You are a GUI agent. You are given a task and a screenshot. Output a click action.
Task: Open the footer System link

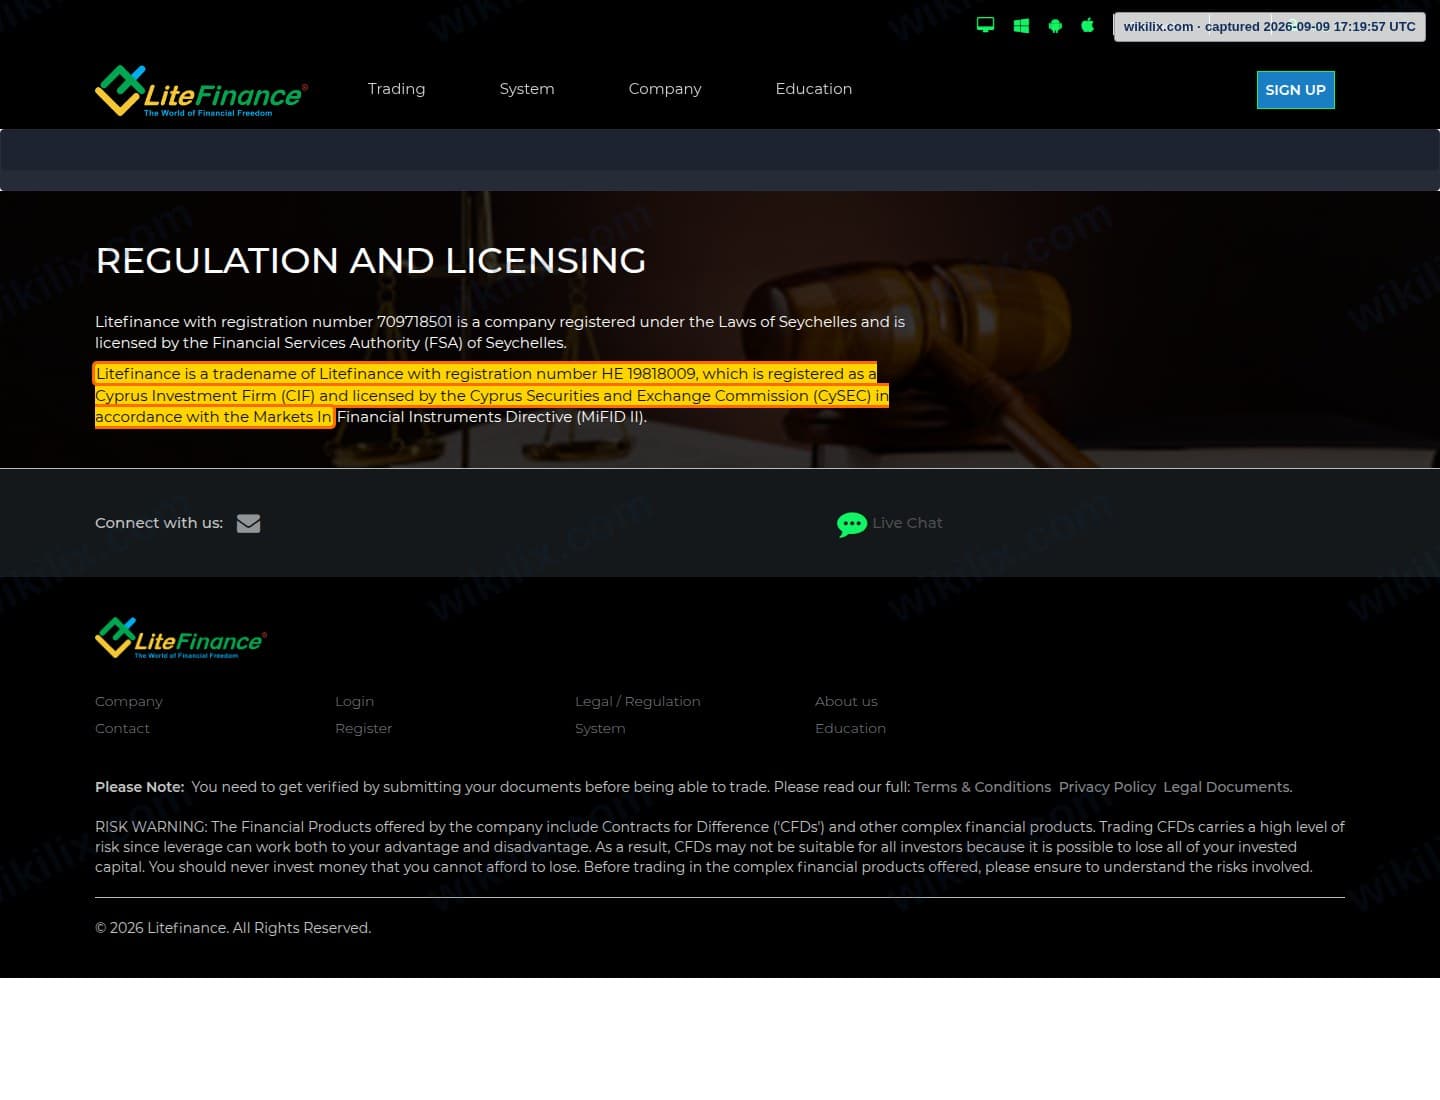[x=600, y=728]
